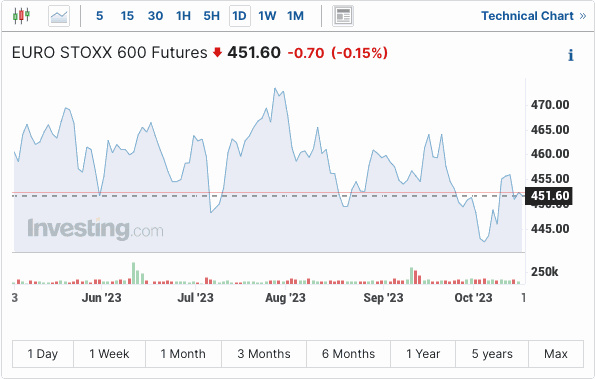The height and width of the screenshot is (379, 595).
Task: Select the 5 minute interval
Action: [99, 16]
